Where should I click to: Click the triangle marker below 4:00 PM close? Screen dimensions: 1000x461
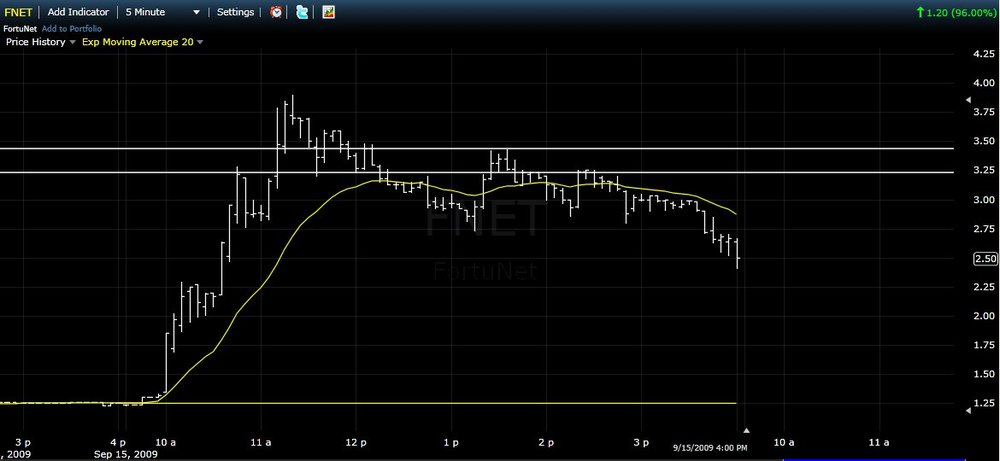tap(747, 430)
